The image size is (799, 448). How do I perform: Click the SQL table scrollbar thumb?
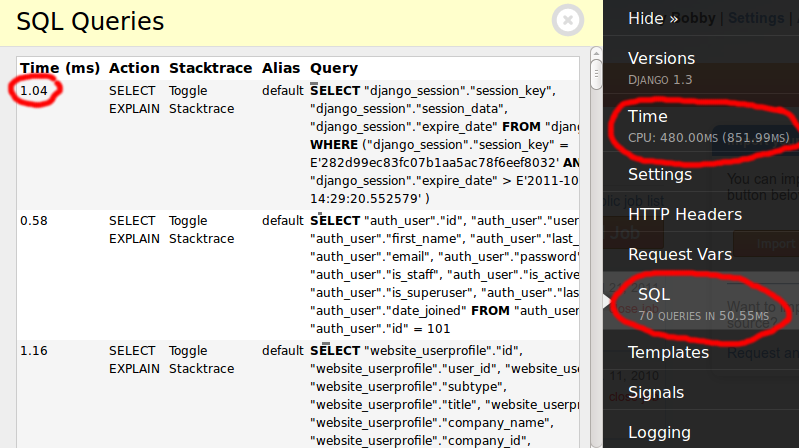coord(596,74)
